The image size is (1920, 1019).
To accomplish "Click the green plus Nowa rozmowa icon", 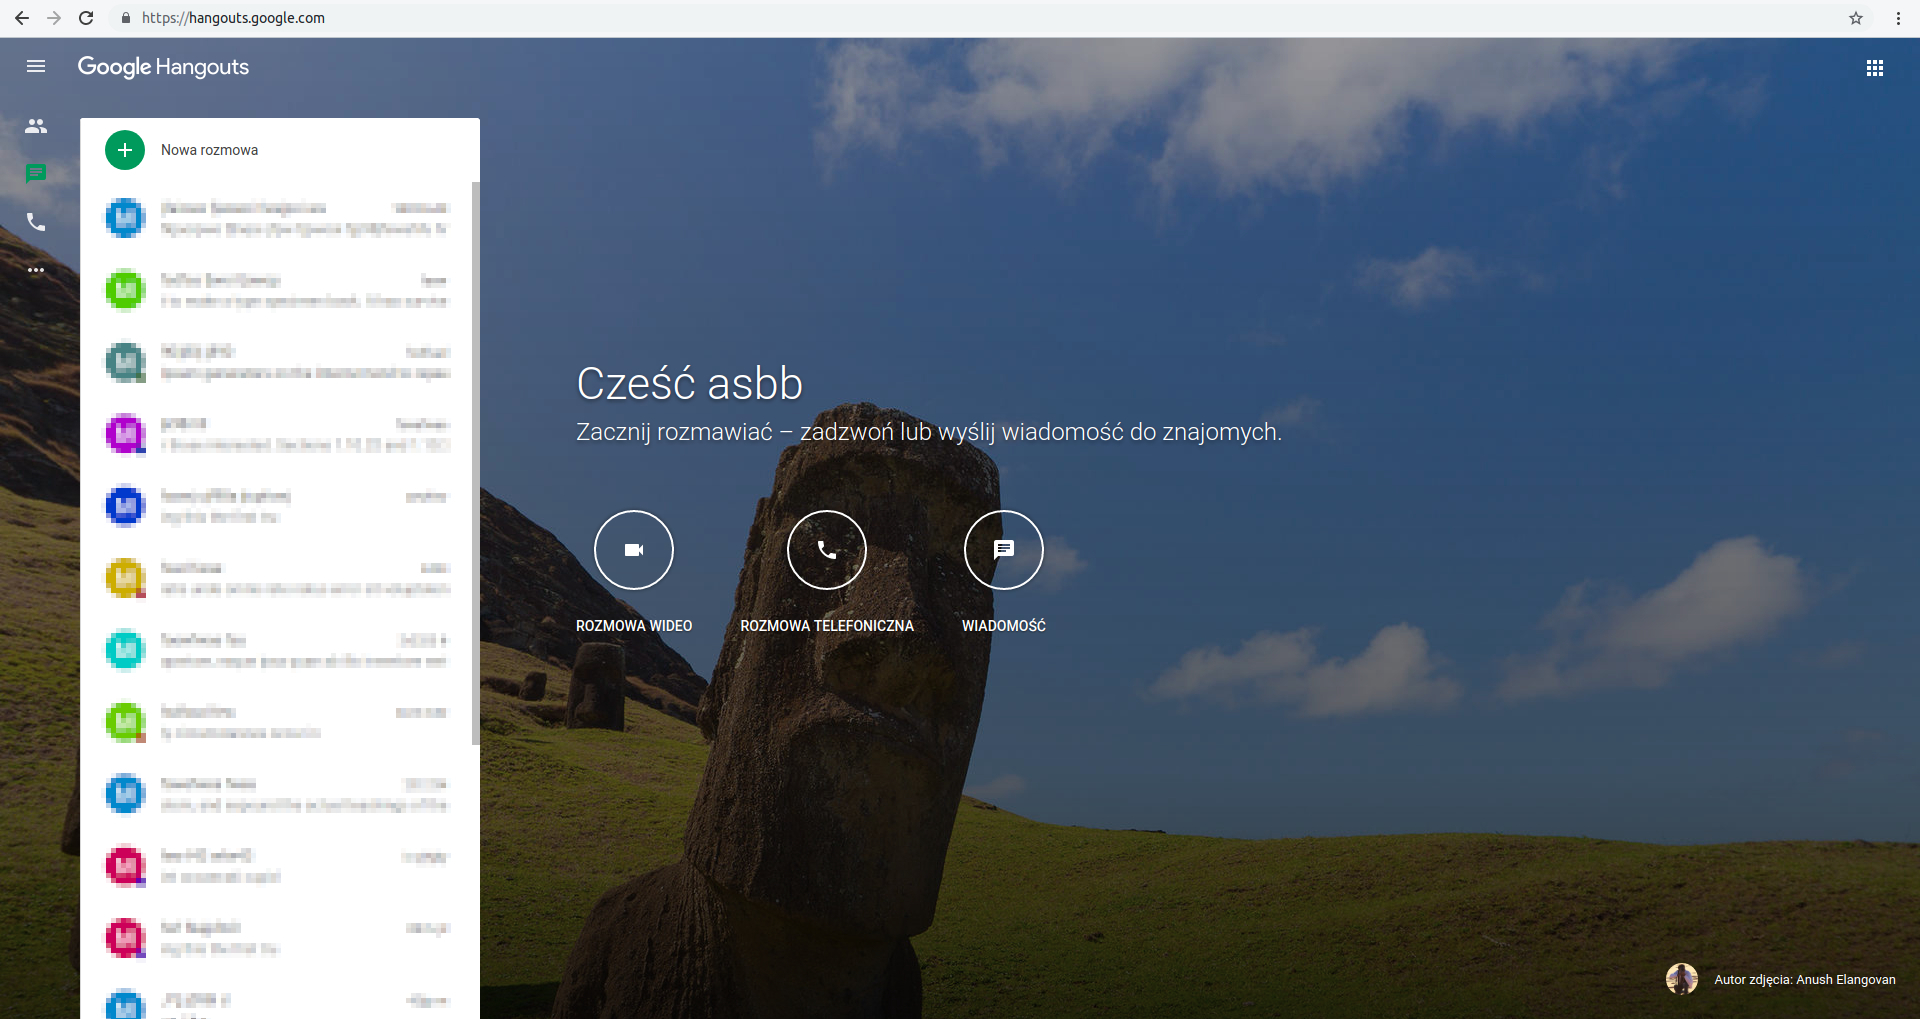I will [125, 150].
